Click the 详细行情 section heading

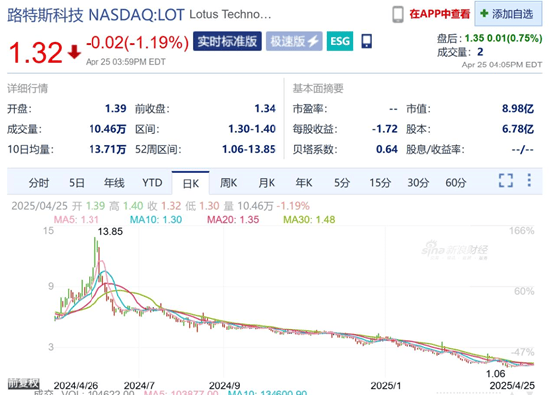pyautogui.click(x=27, y=88)
